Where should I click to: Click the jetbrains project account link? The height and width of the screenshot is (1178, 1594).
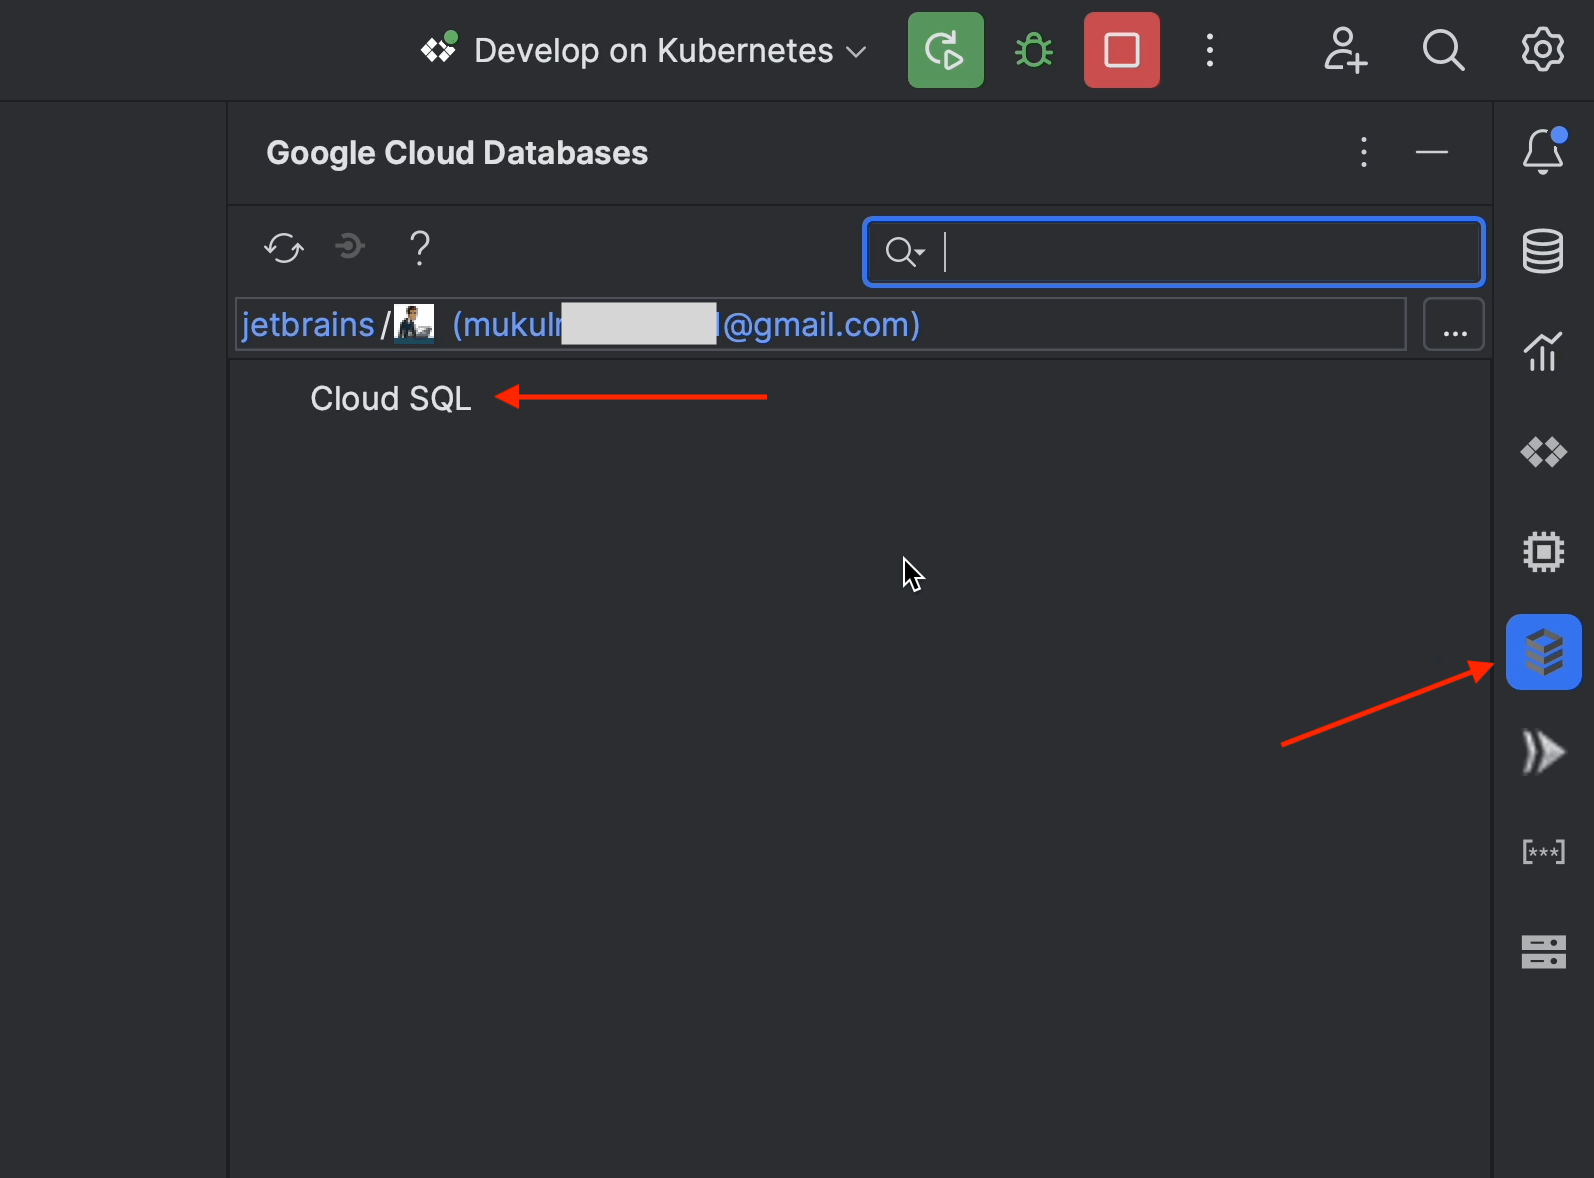308,325
